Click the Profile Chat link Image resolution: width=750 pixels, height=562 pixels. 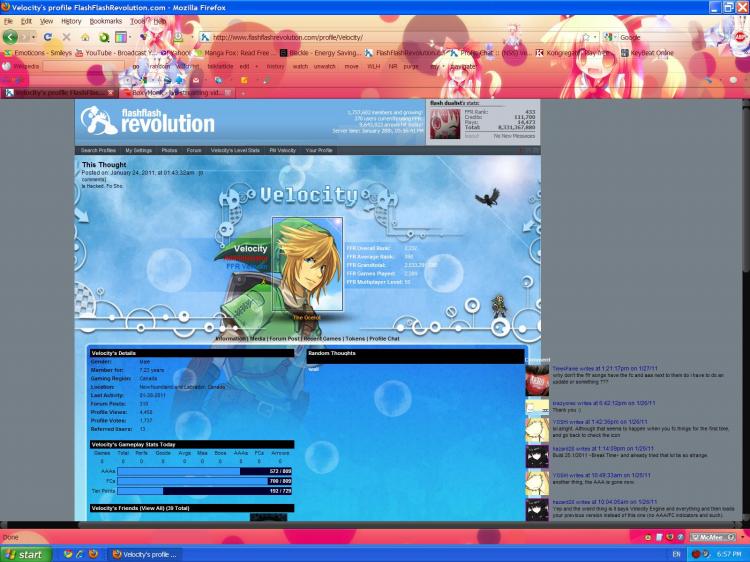[x=385, y=339]
